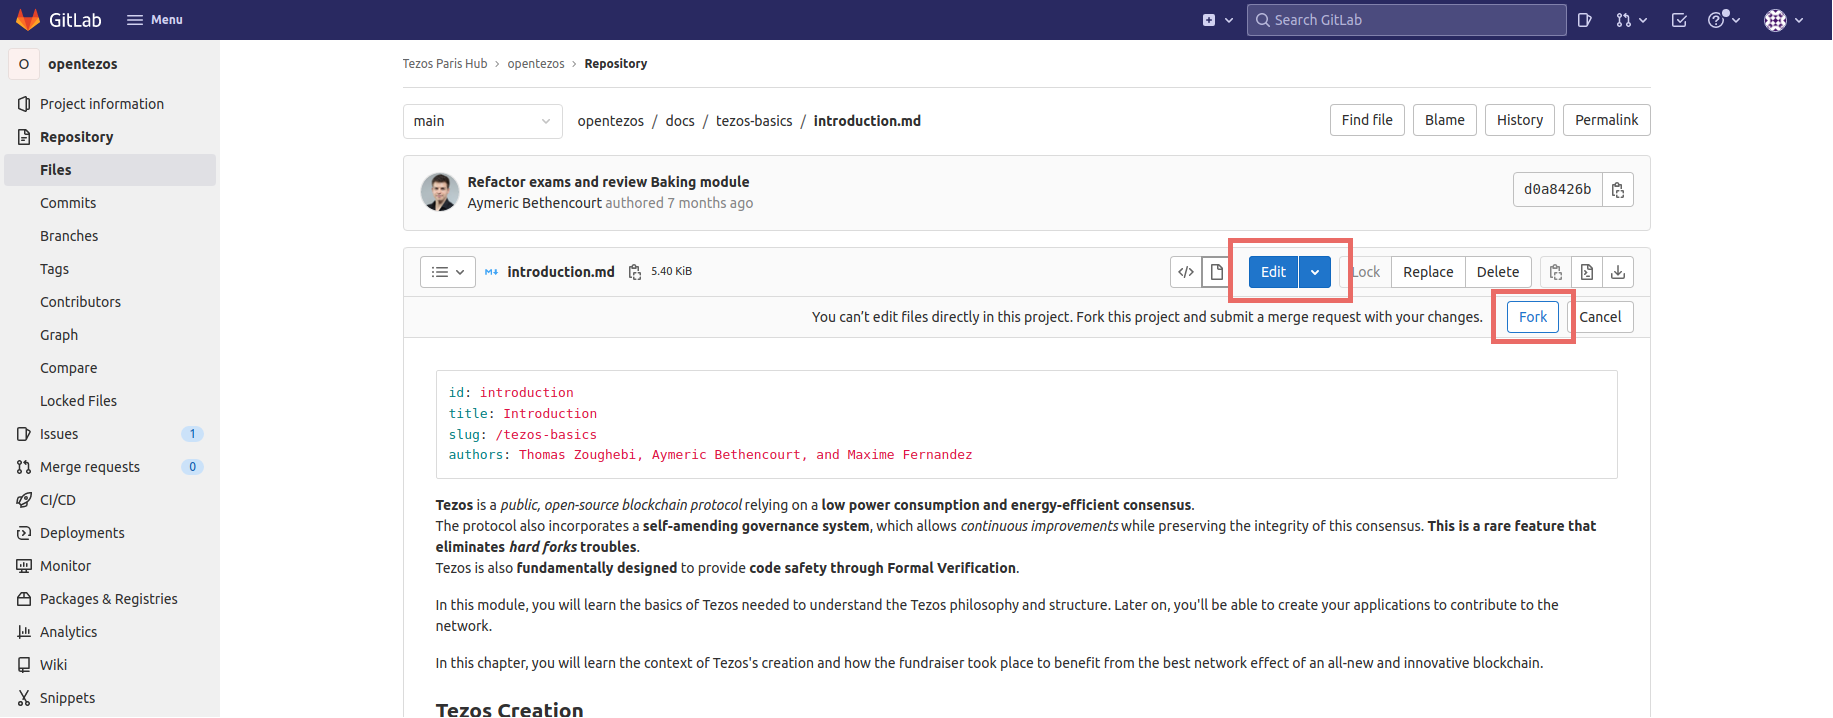This screenshot has height=718, width=1833.
Task: Open the file Blame view
Action: pyautogui.click(x=1444, y=120)
